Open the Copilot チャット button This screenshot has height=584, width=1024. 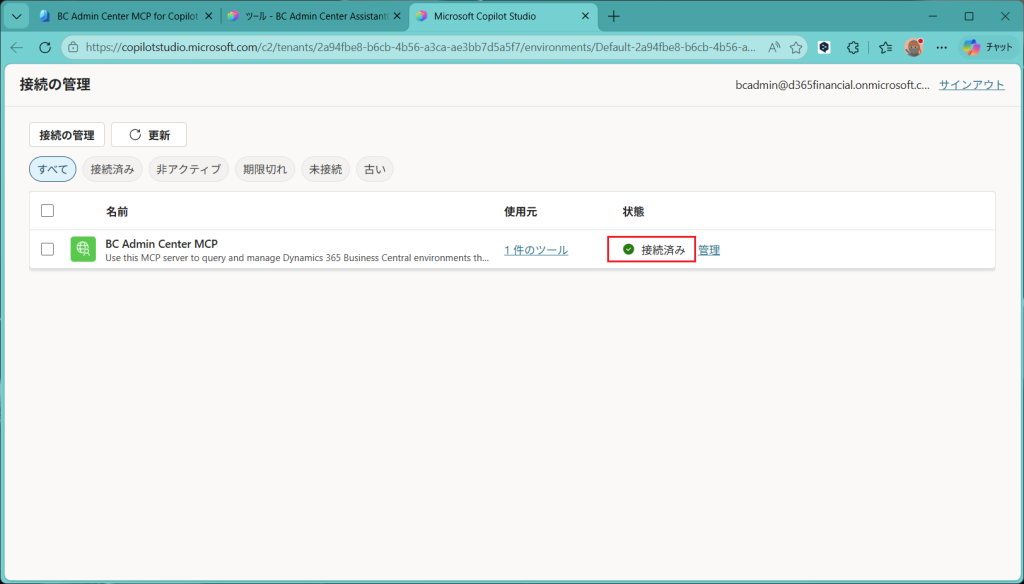point(987,47)
